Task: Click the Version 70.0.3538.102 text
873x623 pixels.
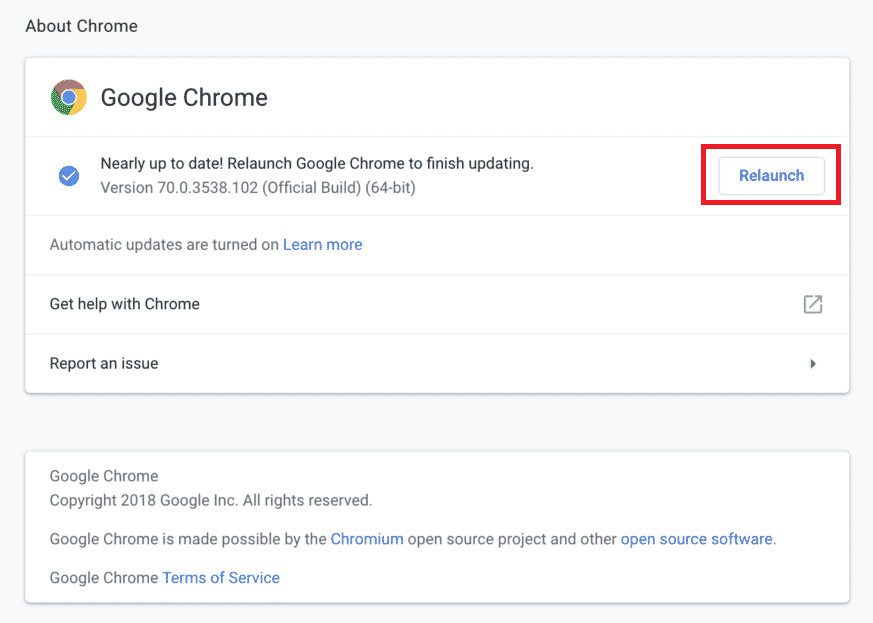Action: [x=258, y=187]
